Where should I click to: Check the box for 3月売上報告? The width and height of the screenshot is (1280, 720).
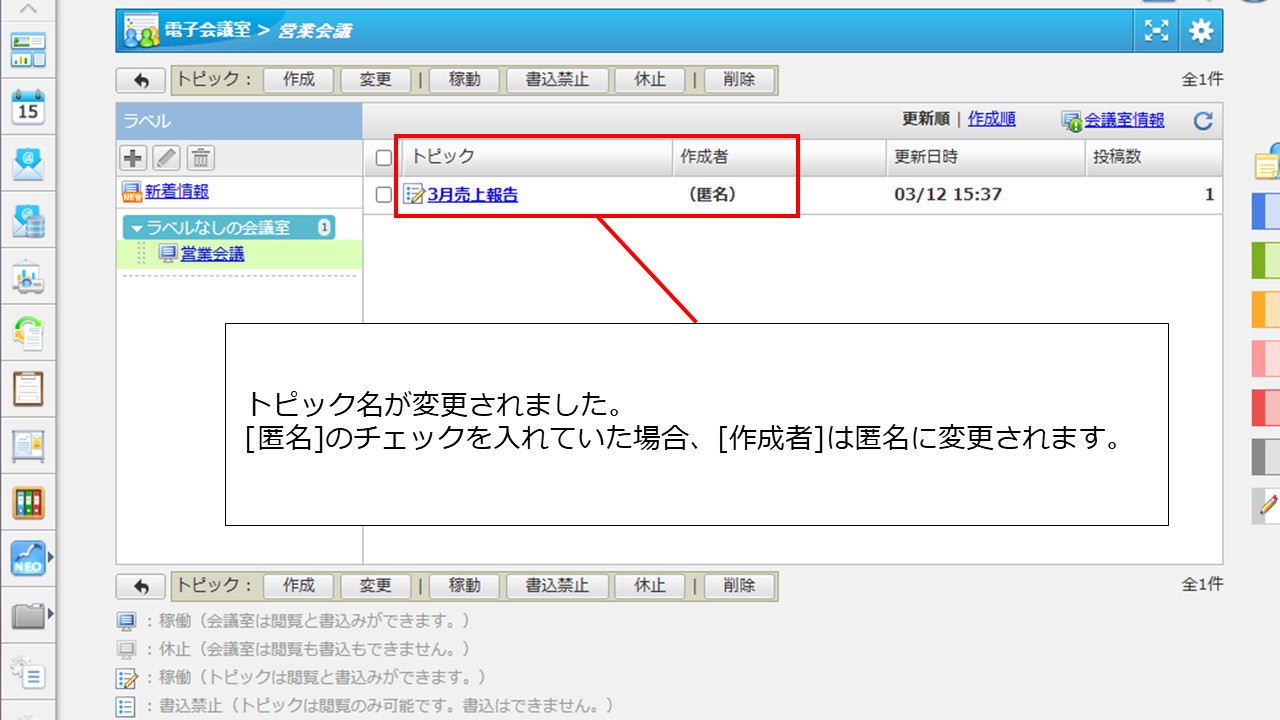pyautogui.click(x=384, y=195)
